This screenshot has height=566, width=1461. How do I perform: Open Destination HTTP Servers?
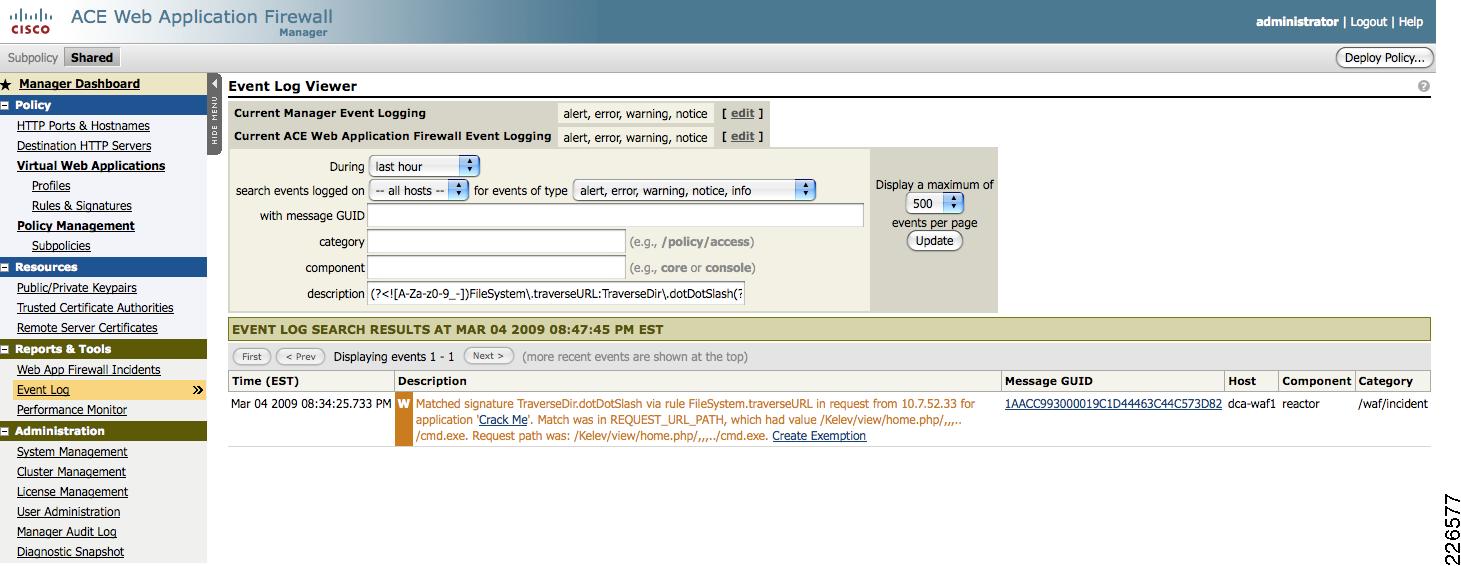pos(84,146)
